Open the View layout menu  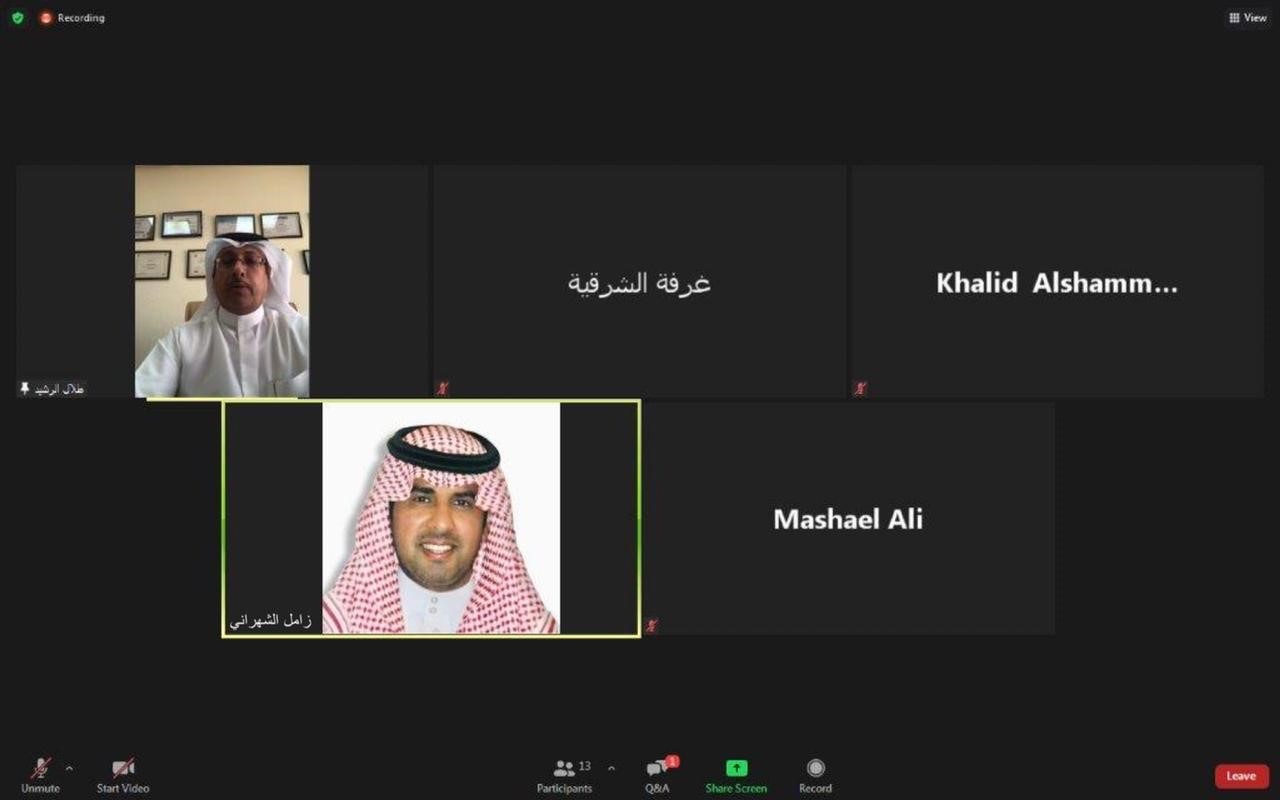[1248, 18]
